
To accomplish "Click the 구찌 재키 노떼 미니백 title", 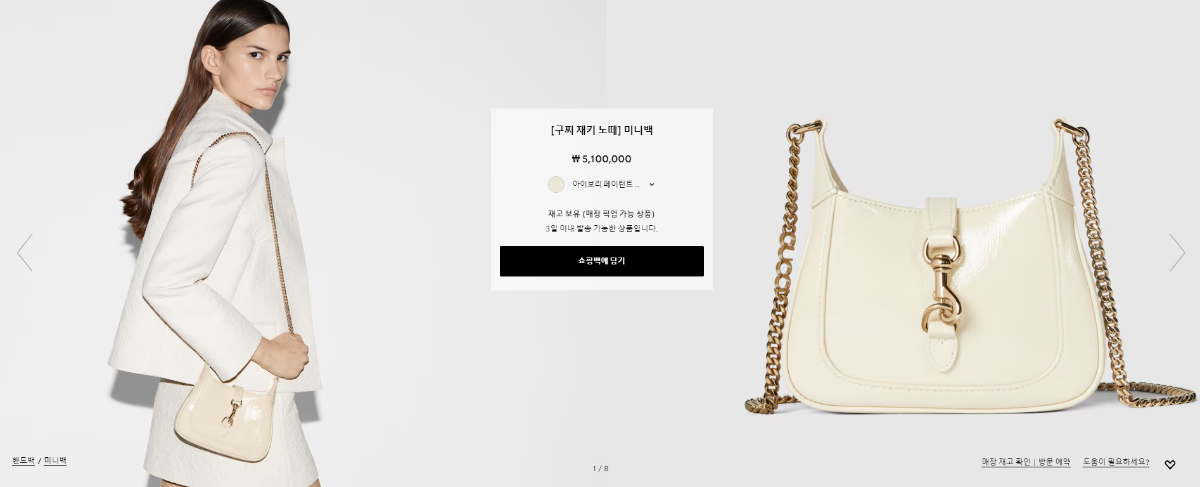I will click(602, 130).
